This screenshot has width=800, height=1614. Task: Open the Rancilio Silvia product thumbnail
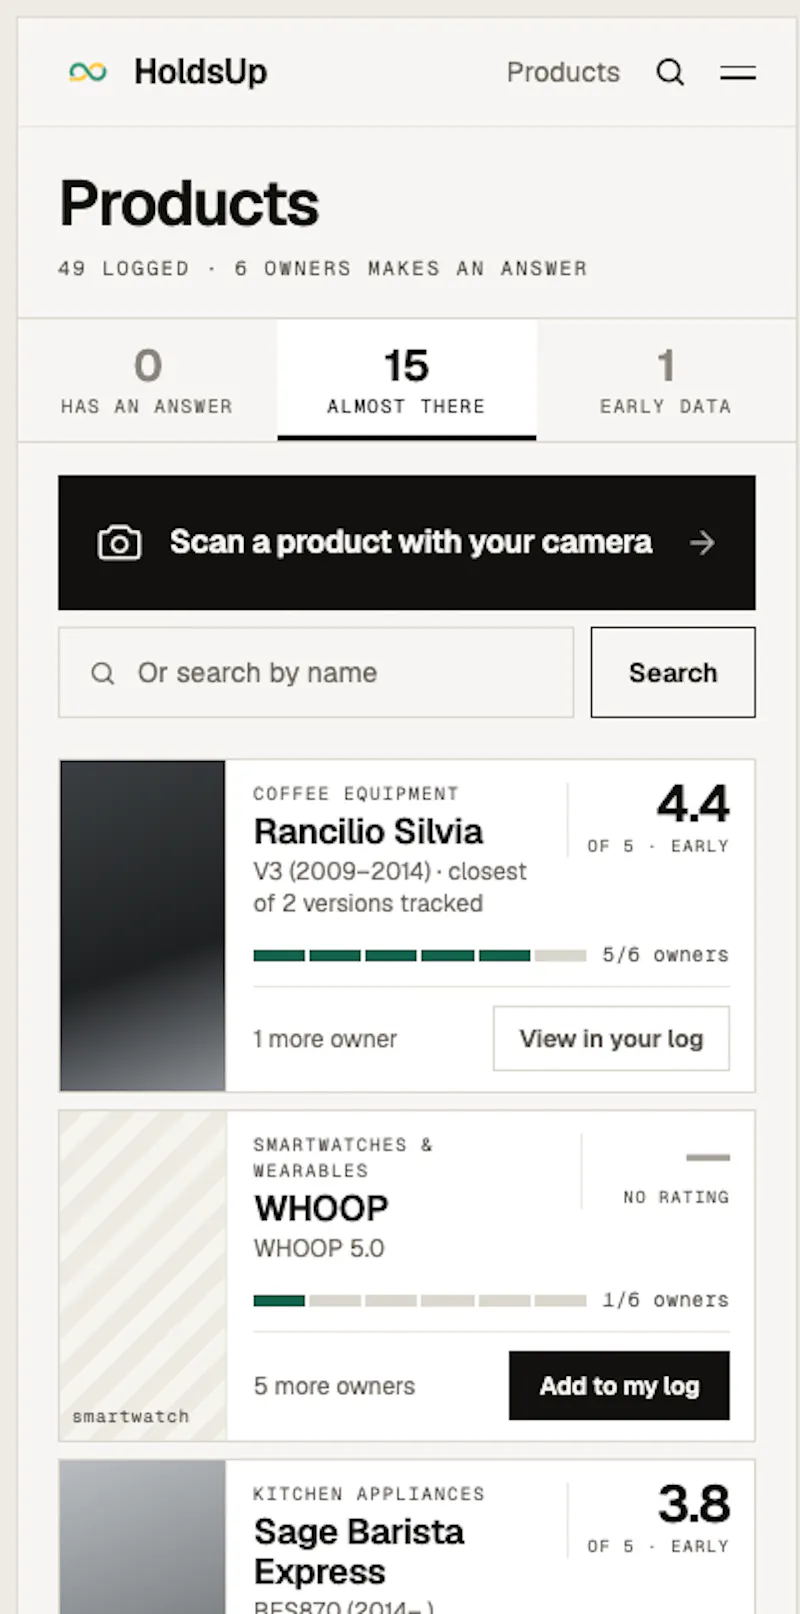[143, 926]
